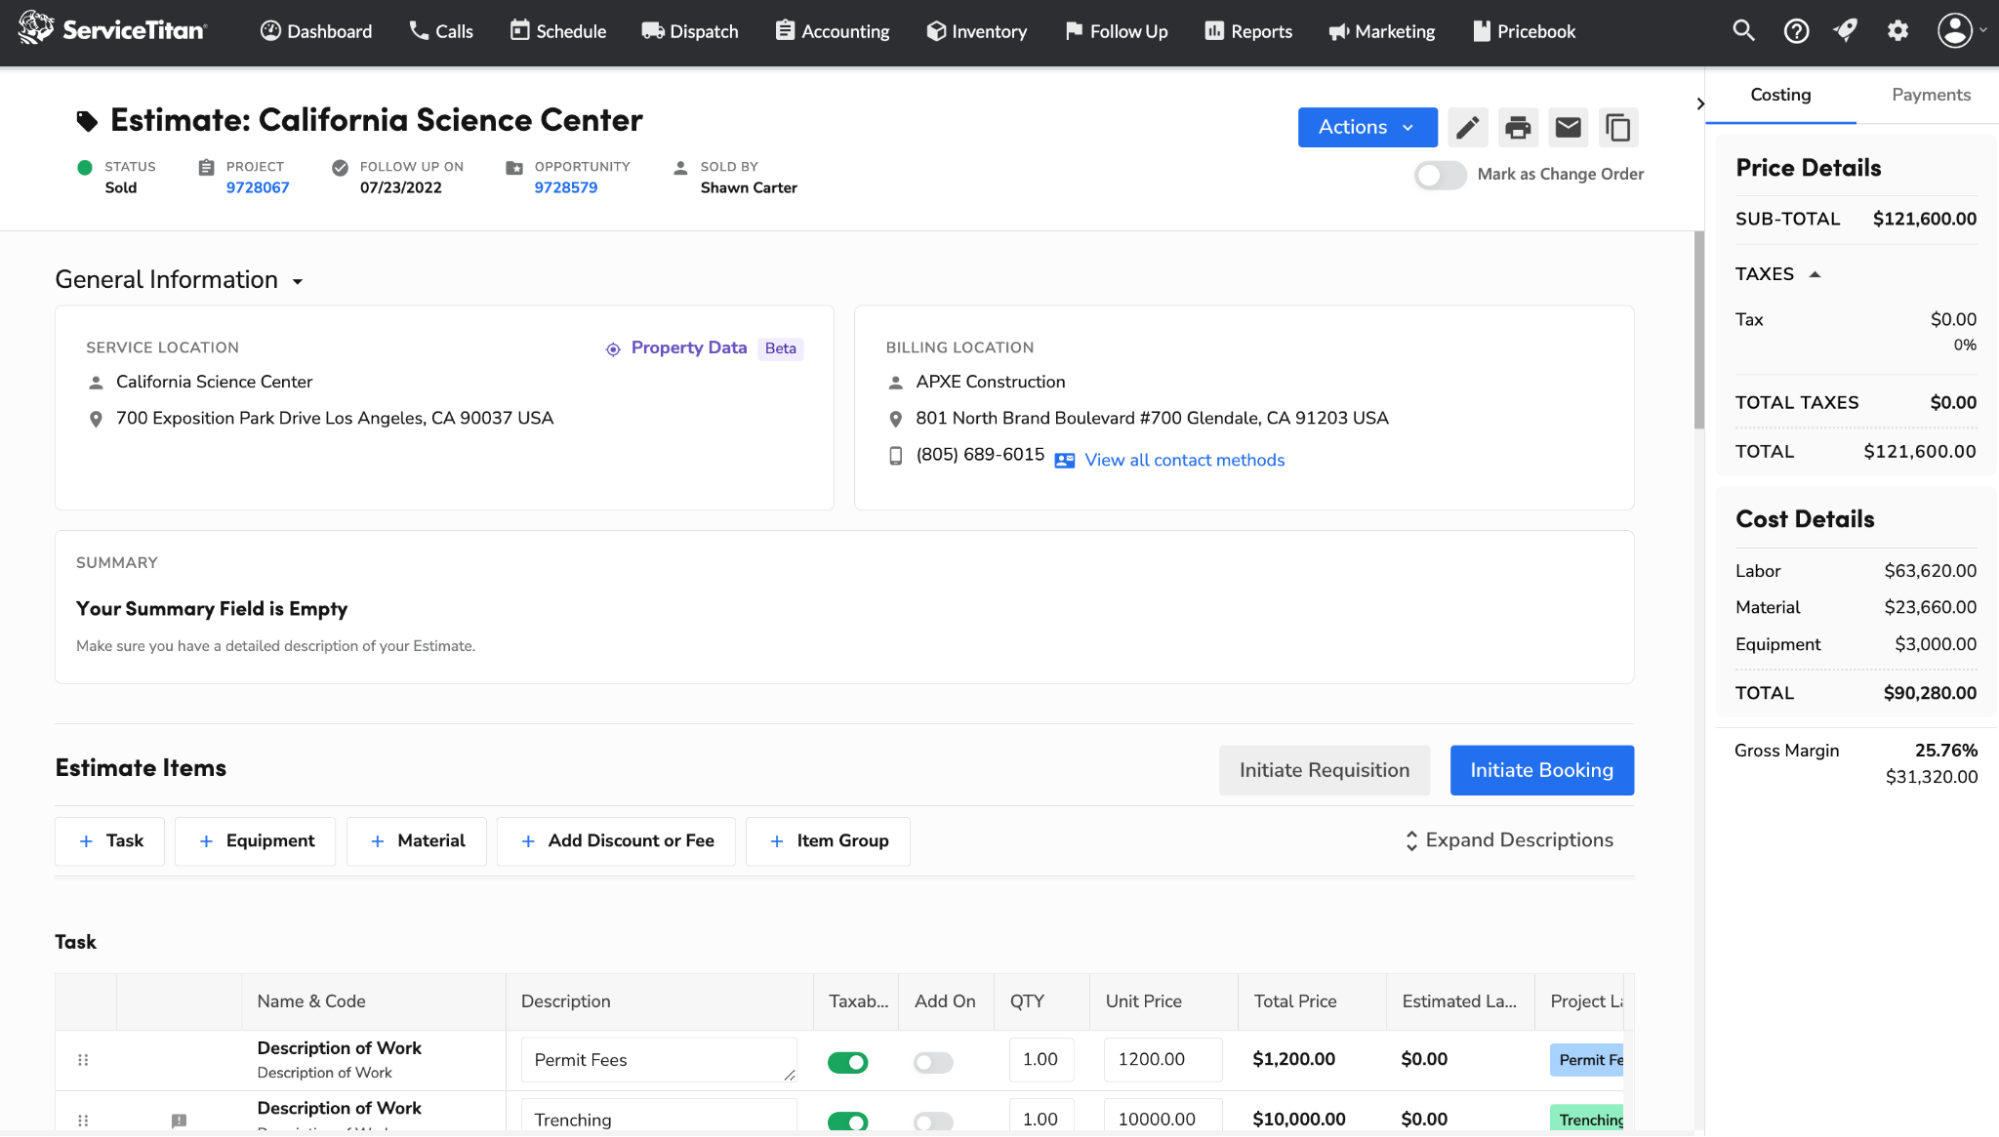Click the Unit Price field showing 1200.00
The height and width of the screenshot is (1137, 1999).
pyautogui.click(x=1162, y=1059)
